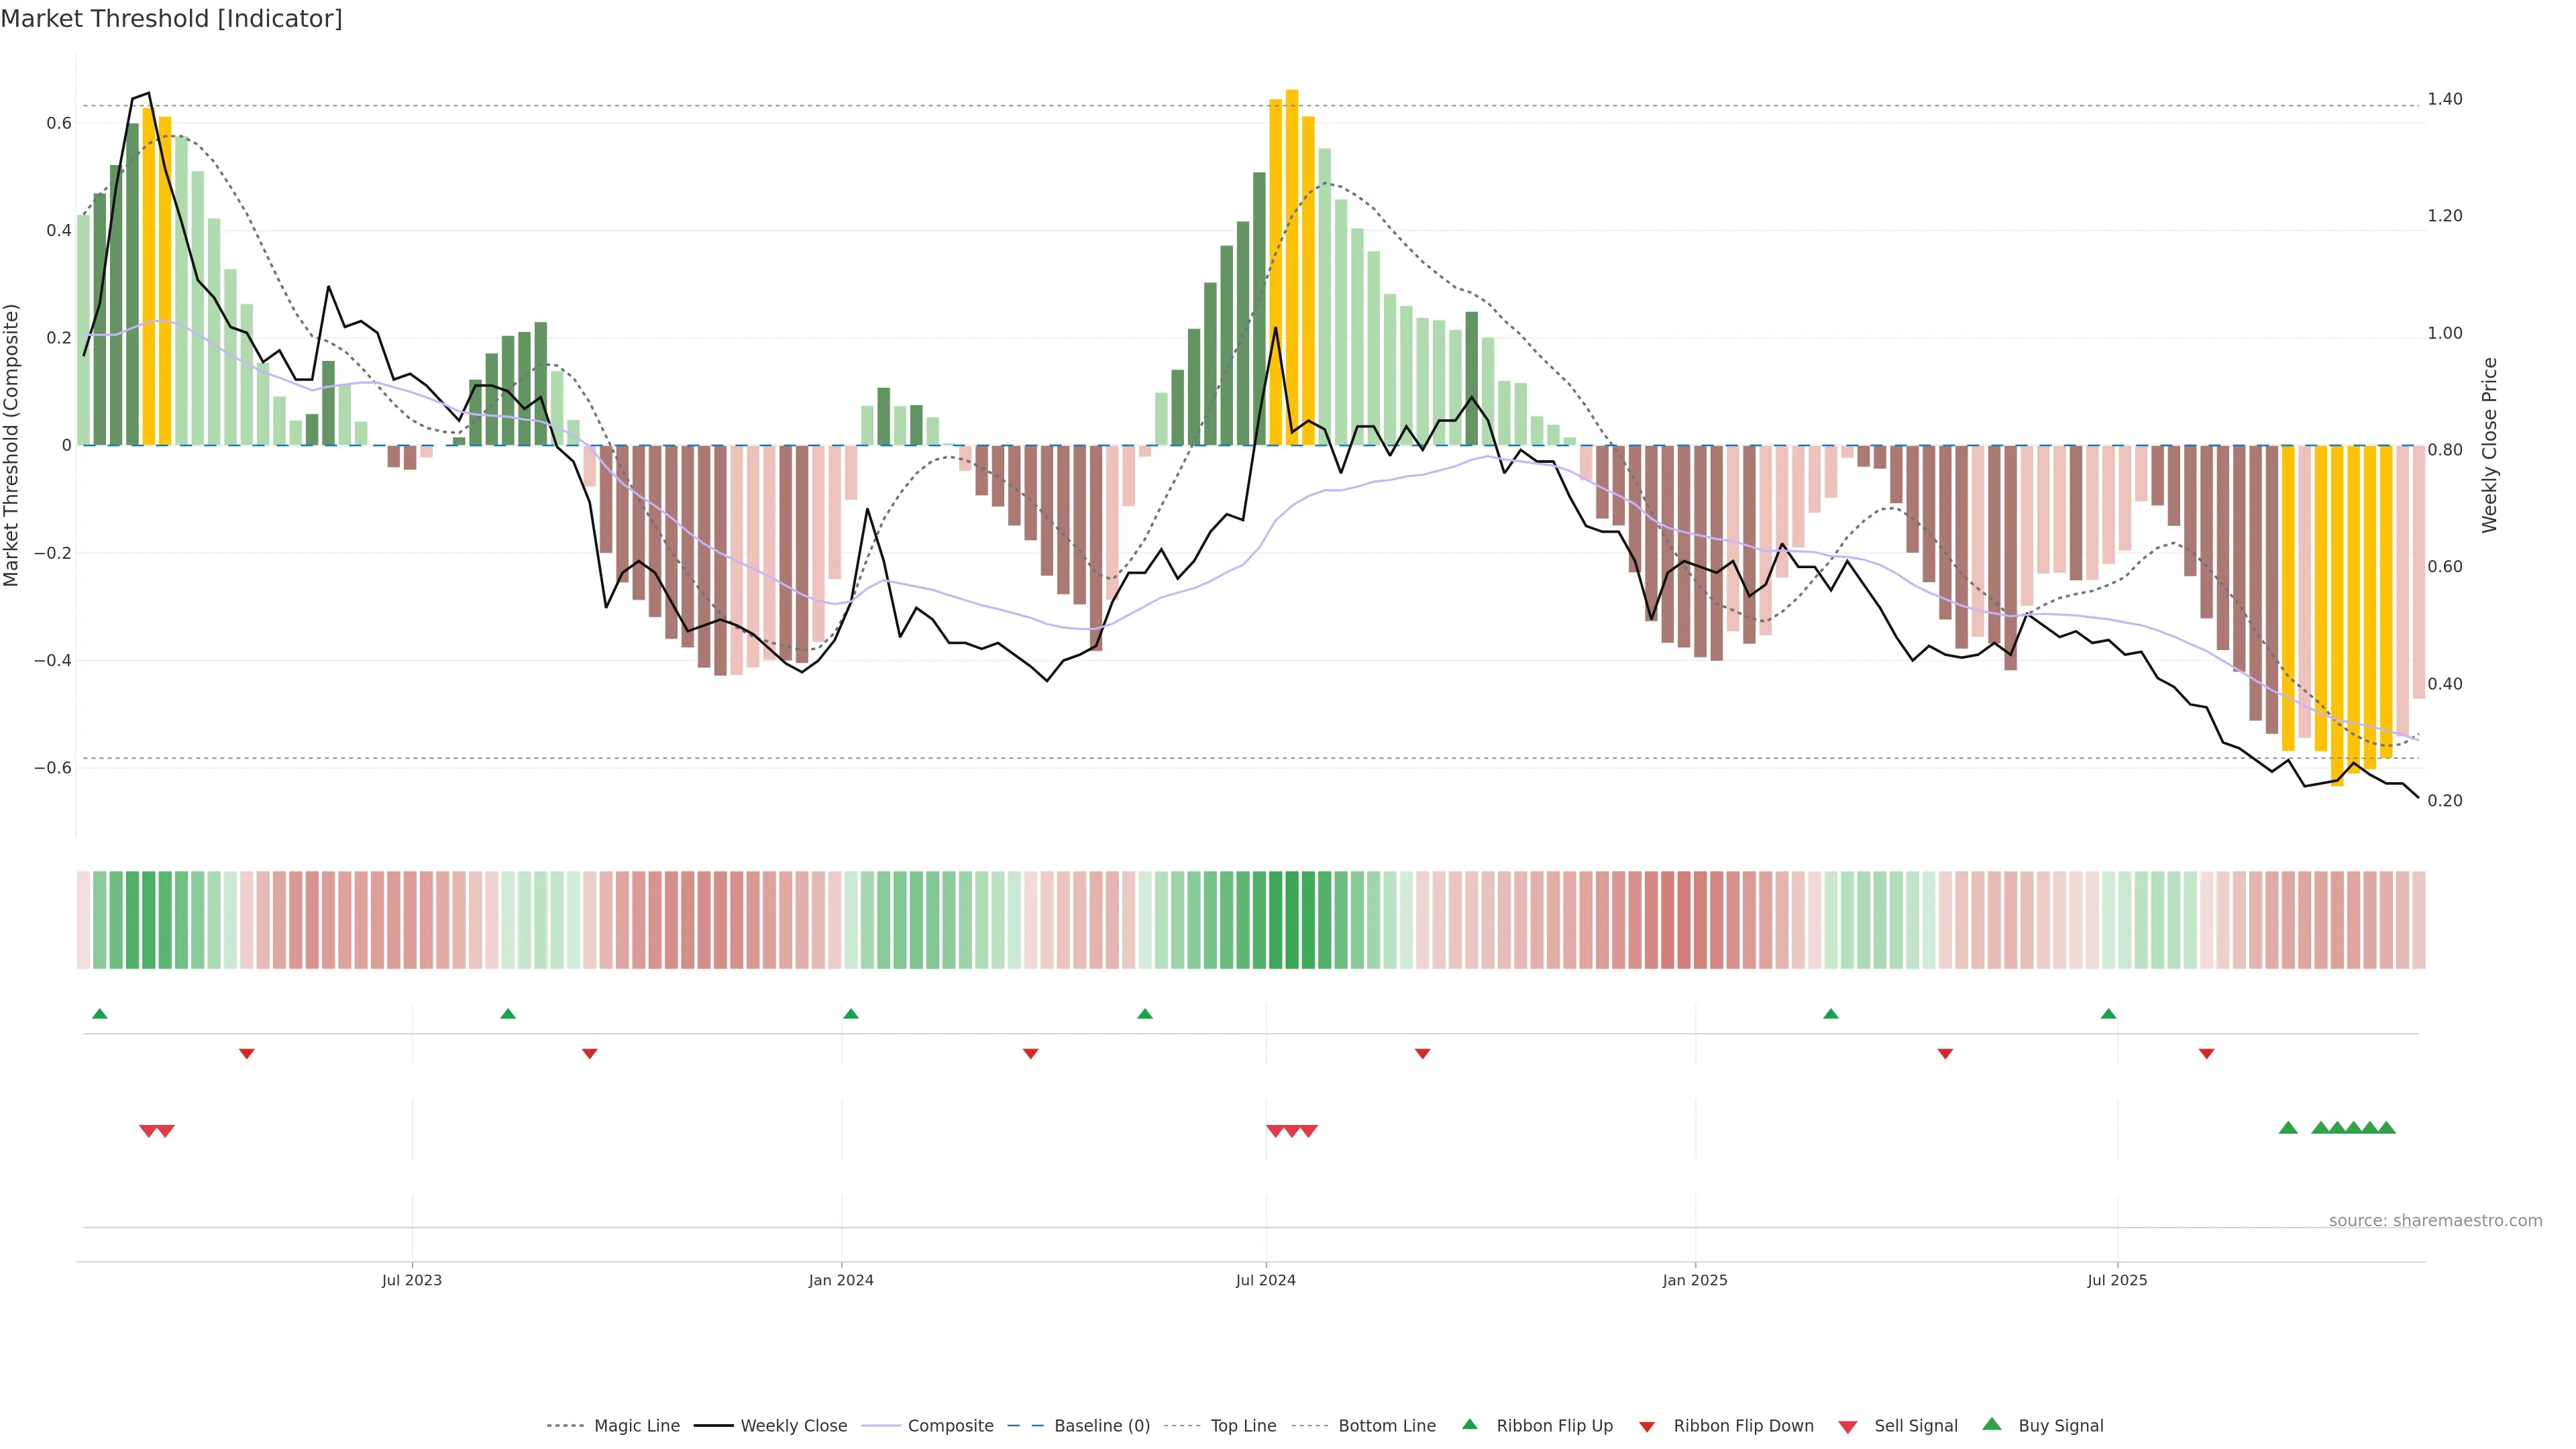Click the source: sharemaestro.com text
The width and height of the screenshot is (2576, 1449).
(2435, 1221)
